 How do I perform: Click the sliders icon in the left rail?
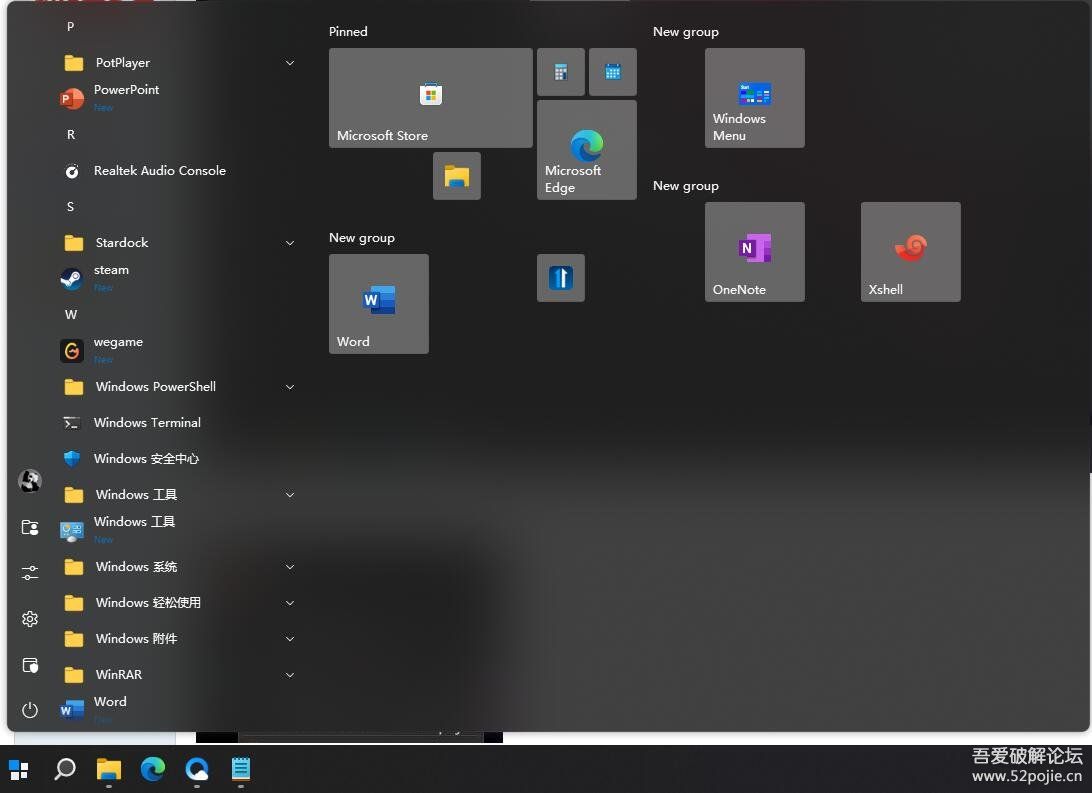click(x=30, y=573)
